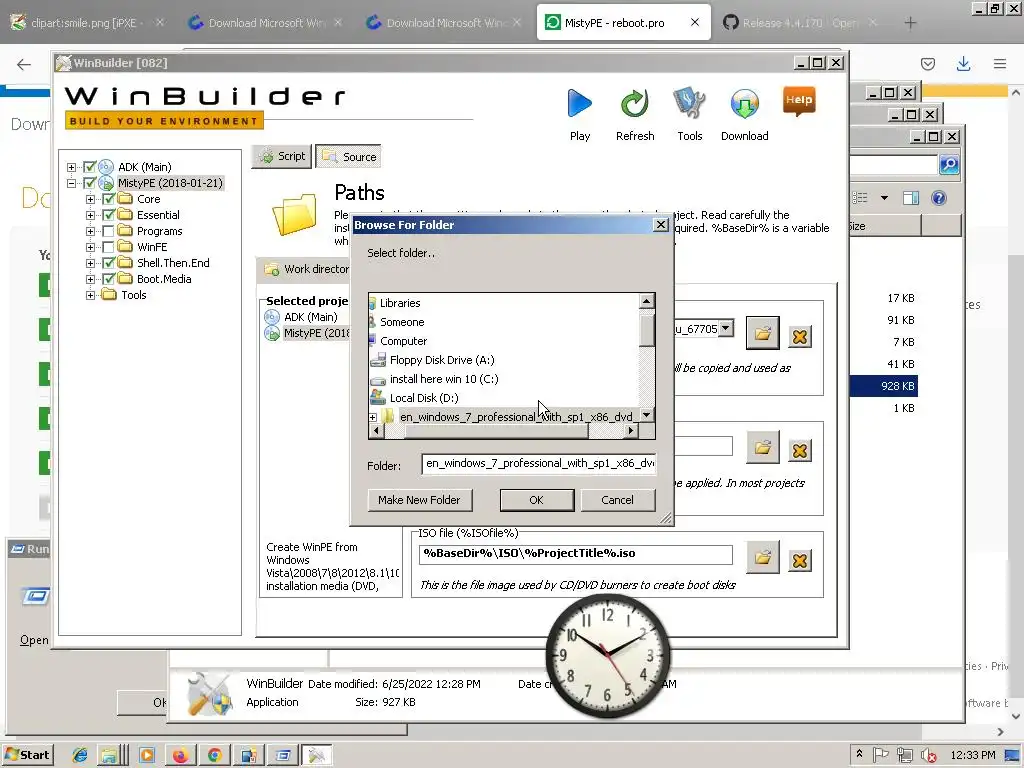Expand the Tools tree node
Viewport: 1024px width, 768px height.
(x=90, y=295)
